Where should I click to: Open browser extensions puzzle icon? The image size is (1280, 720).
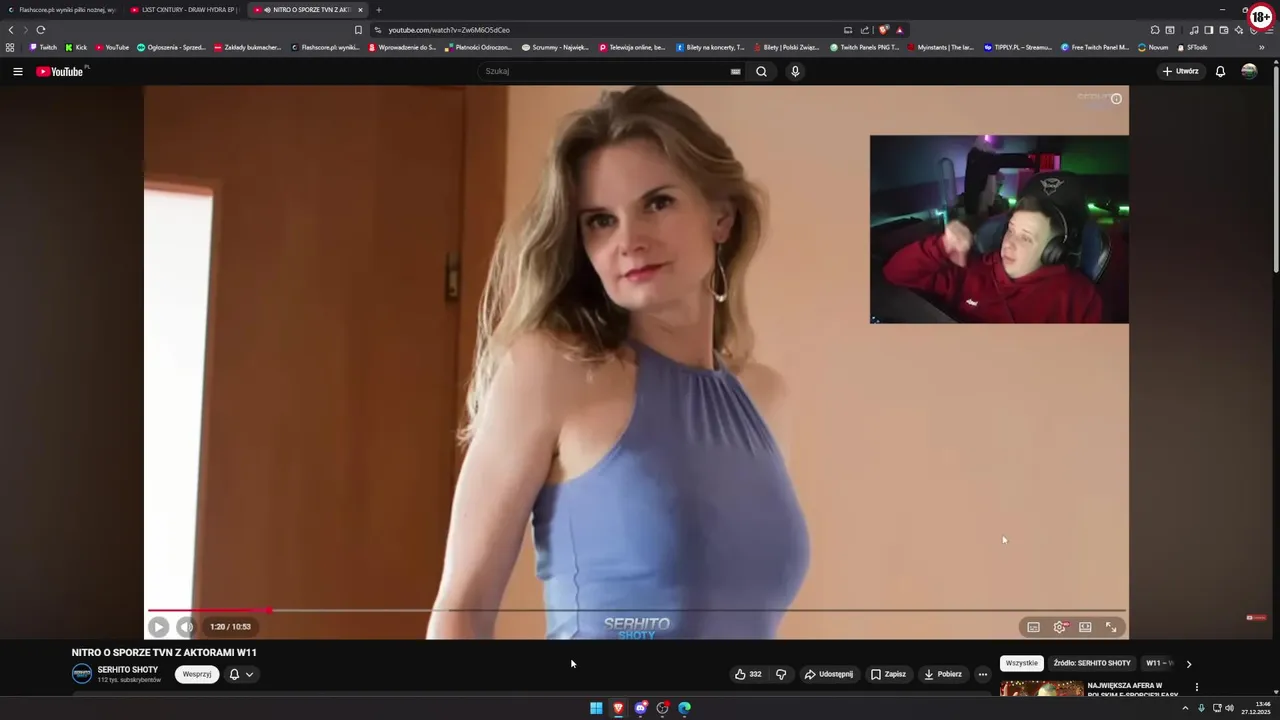point(1155,30)
